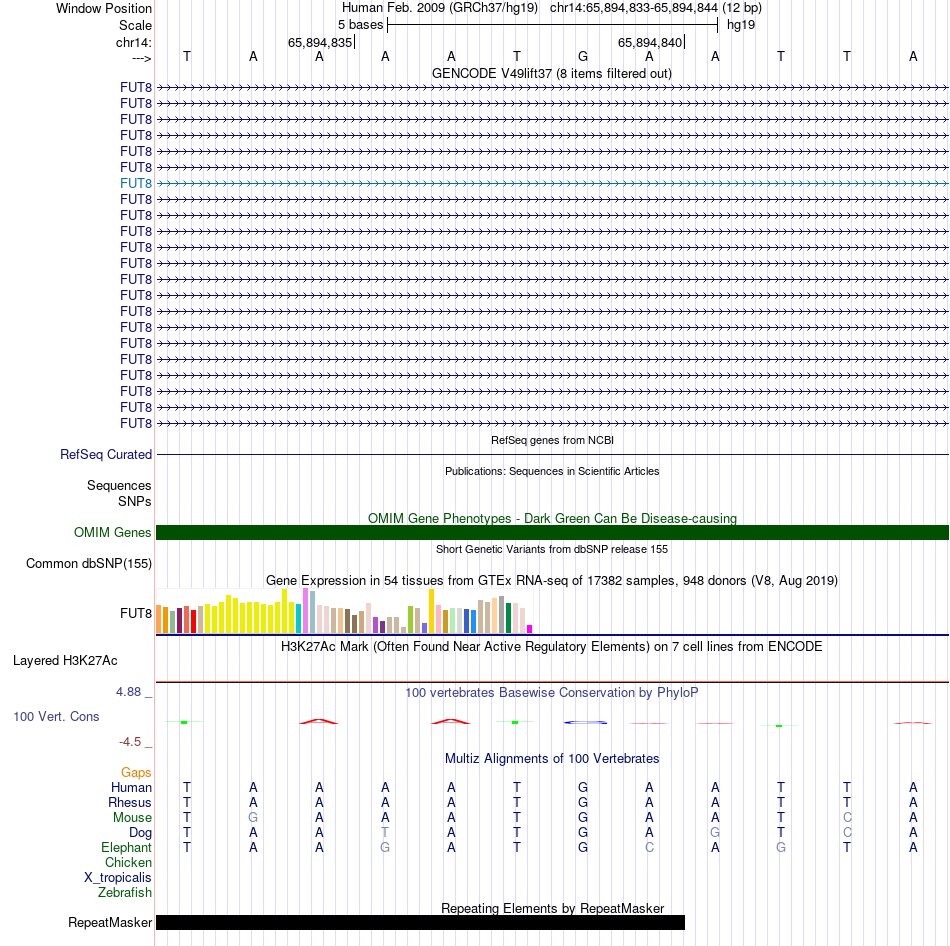Select the chr14: ruler label
Image resolution: width=950 pixels, height=946 pixels.
[134, 42]
